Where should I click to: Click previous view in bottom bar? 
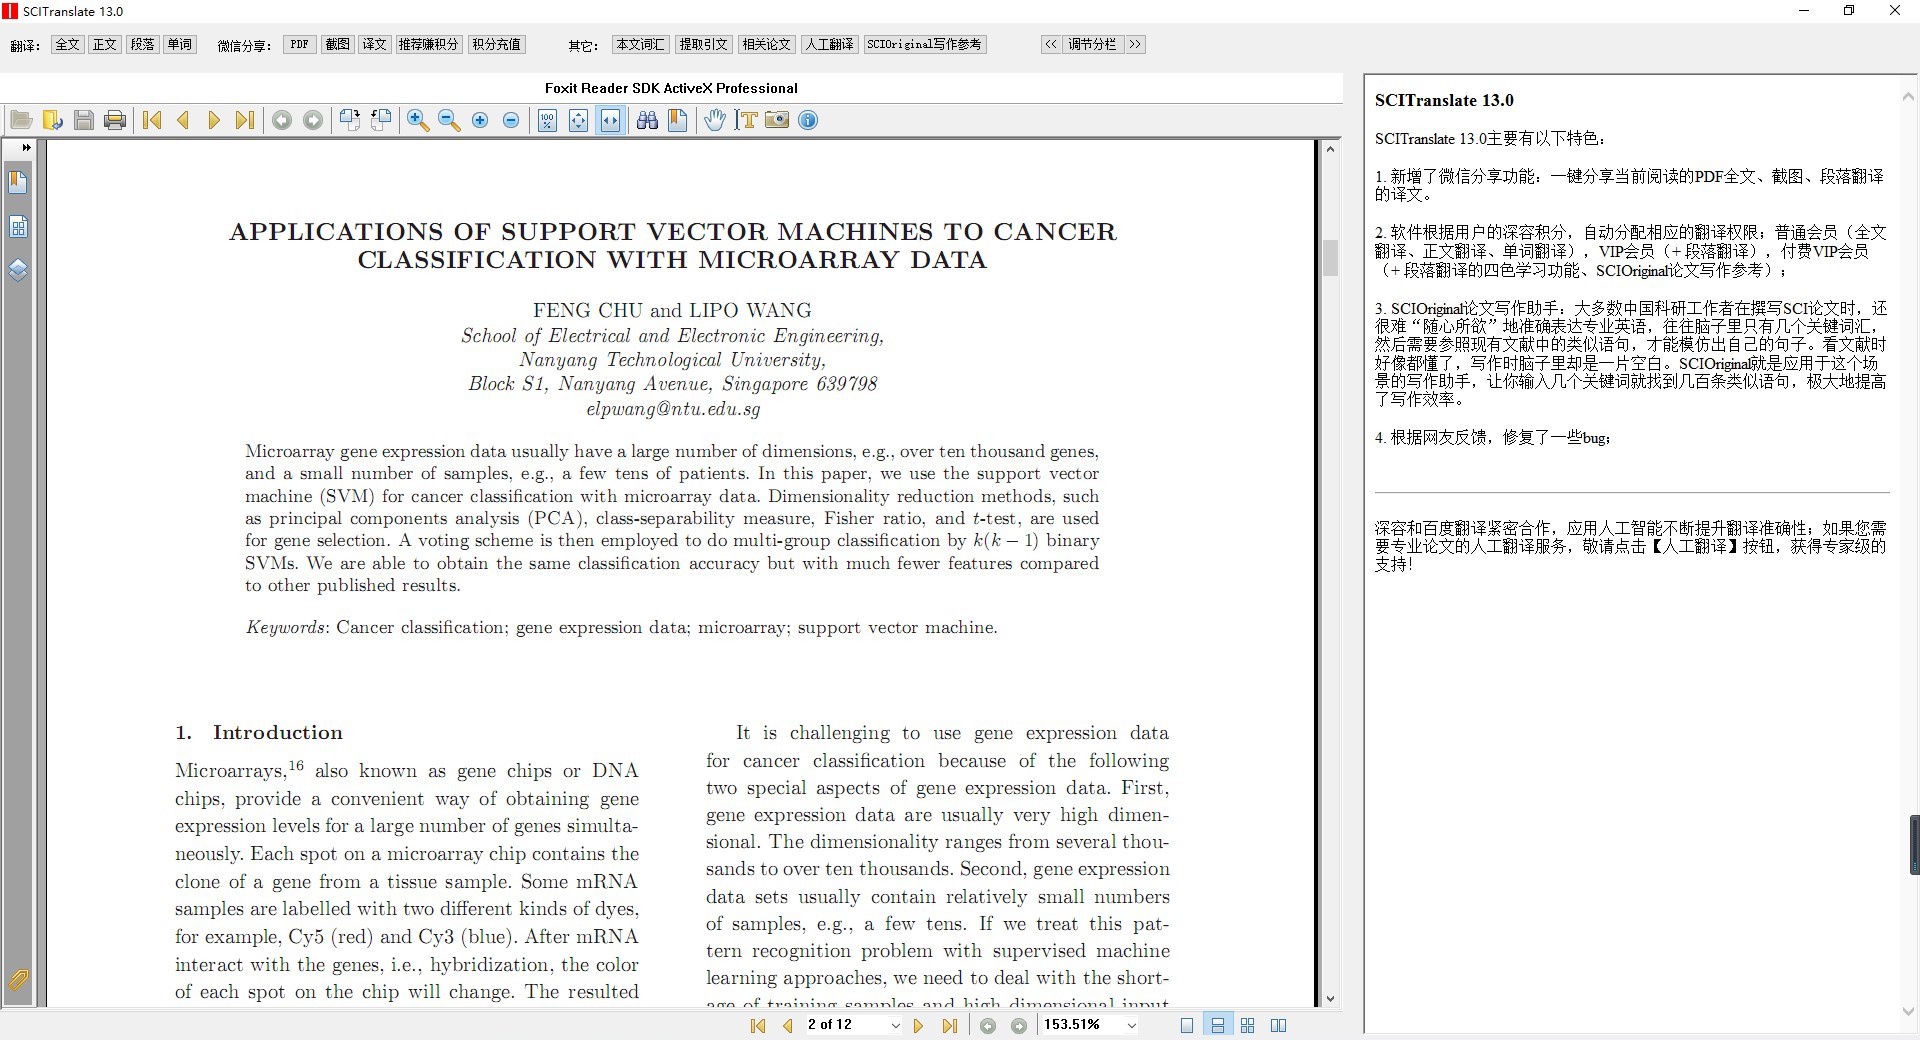988,1025
